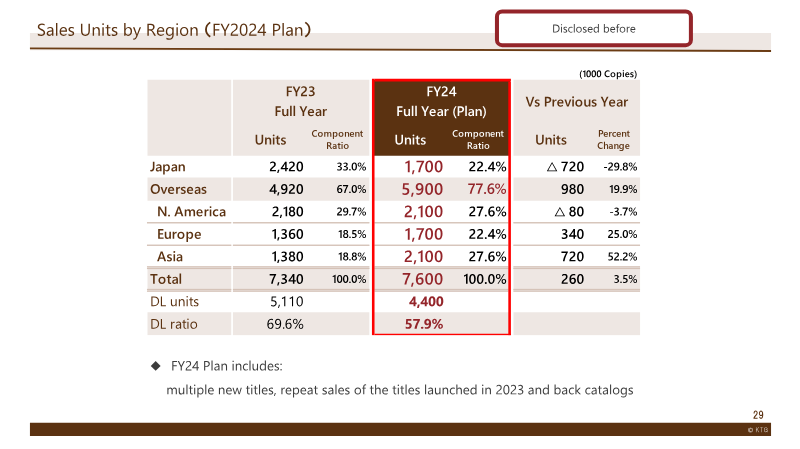800x449 pixels.
Task: Click the FY23 Full Year header
Action: coord(301,102)
